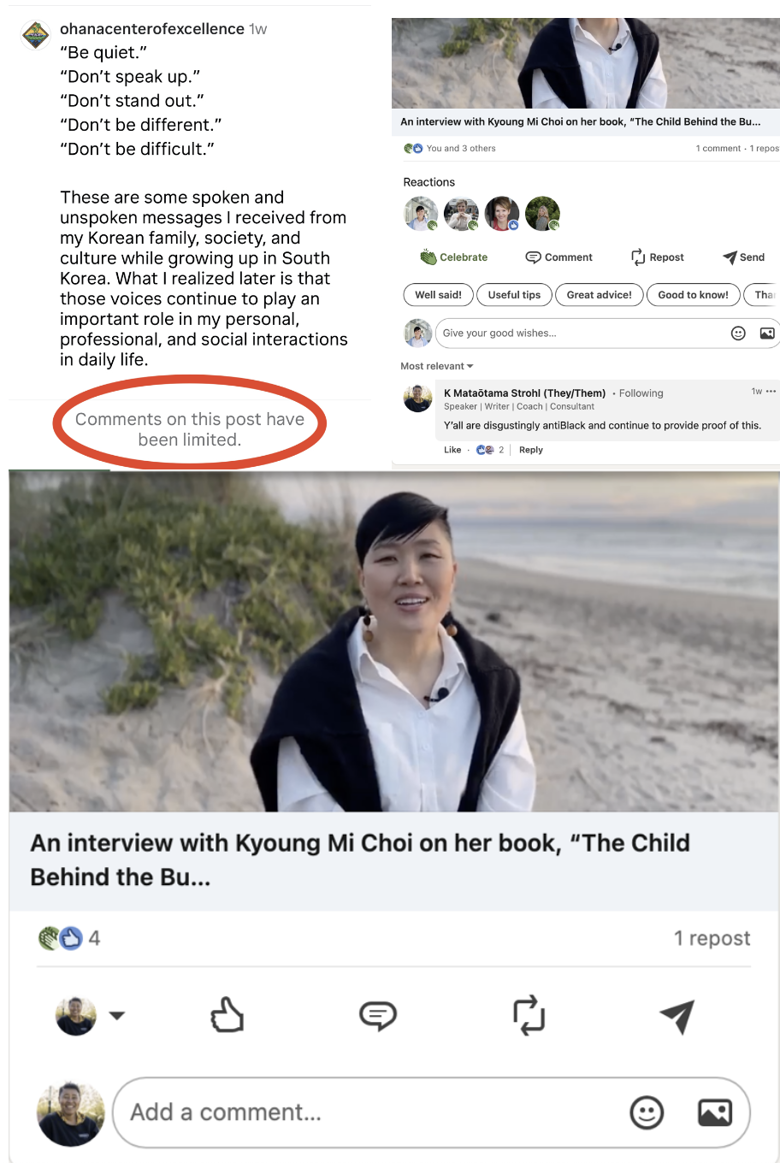Select the Well said! quick reply chip
Image resolution: width=780 pixels, height=1163 pixels.
point(438,294)
